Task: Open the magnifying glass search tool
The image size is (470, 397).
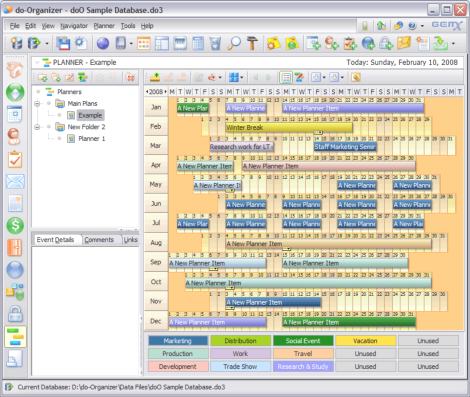Action: (x=234, y=43)
